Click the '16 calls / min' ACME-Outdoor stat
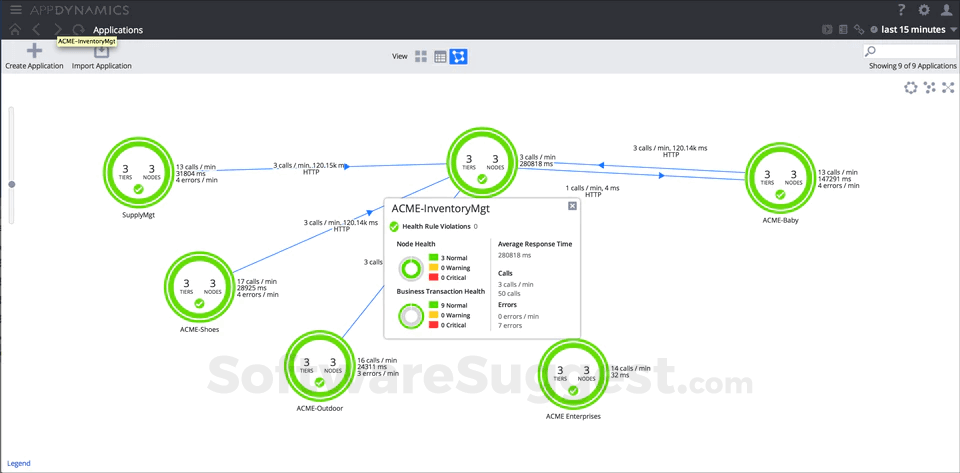The width and height of the screenshot is (960, 473). click(377, 360)
